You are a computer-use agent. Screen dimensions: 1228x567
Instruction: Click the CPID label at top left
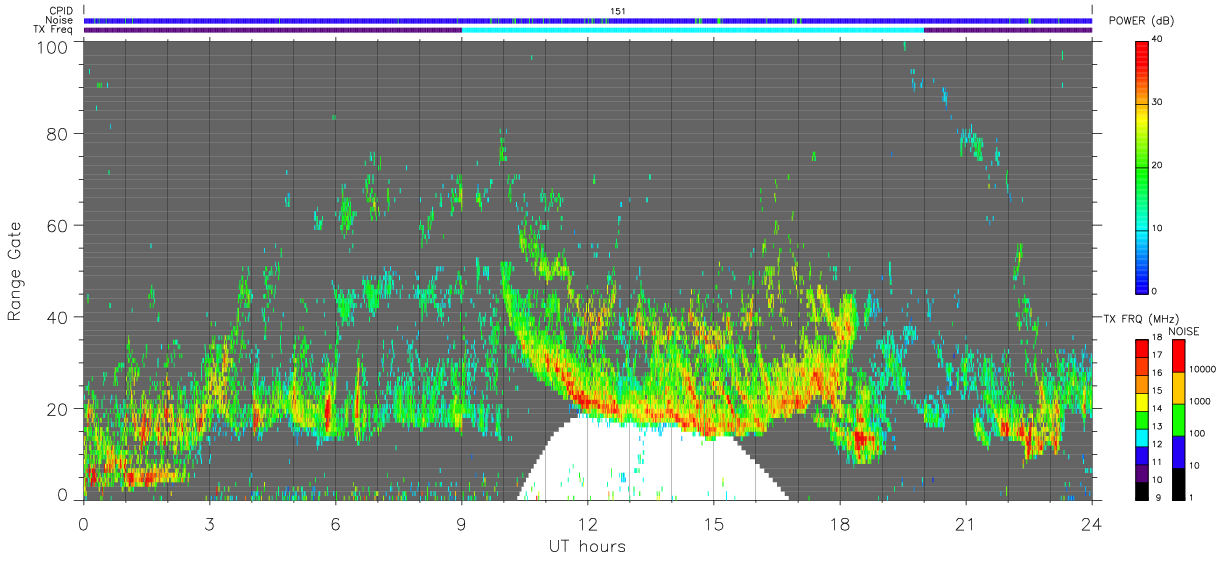pos(61,11)
